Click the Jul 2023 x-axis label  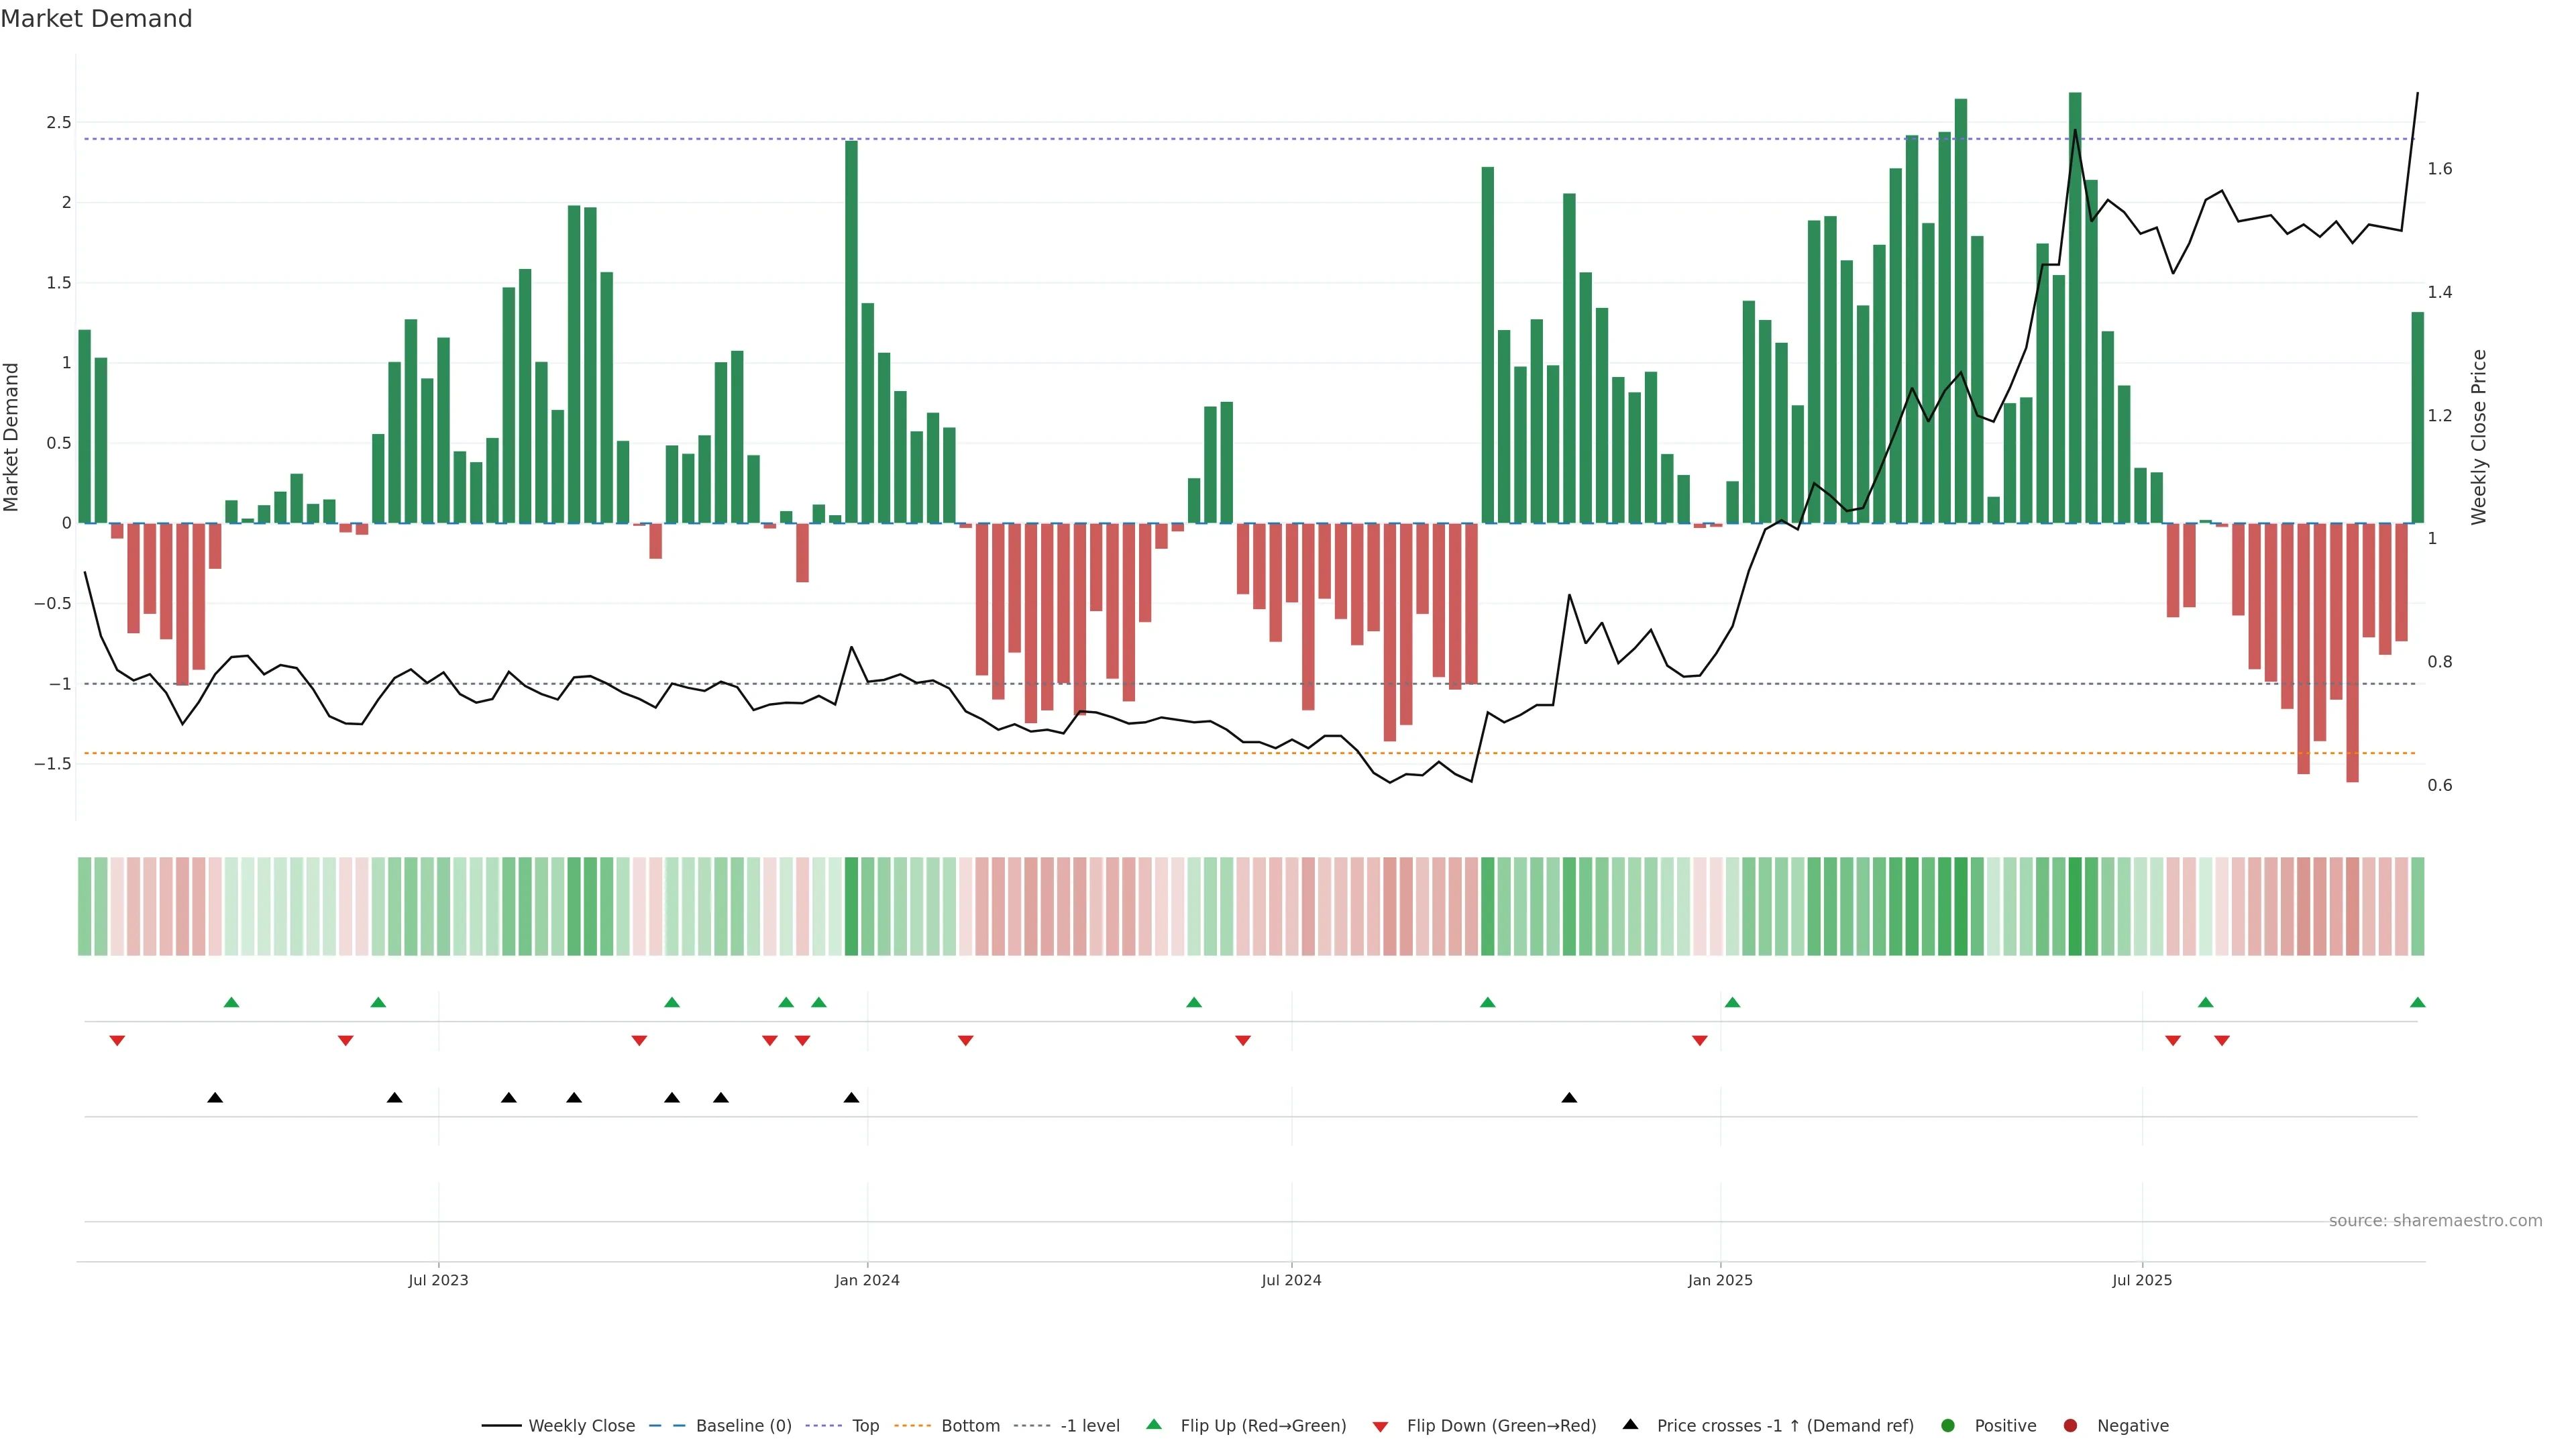tap(438, 1280)
